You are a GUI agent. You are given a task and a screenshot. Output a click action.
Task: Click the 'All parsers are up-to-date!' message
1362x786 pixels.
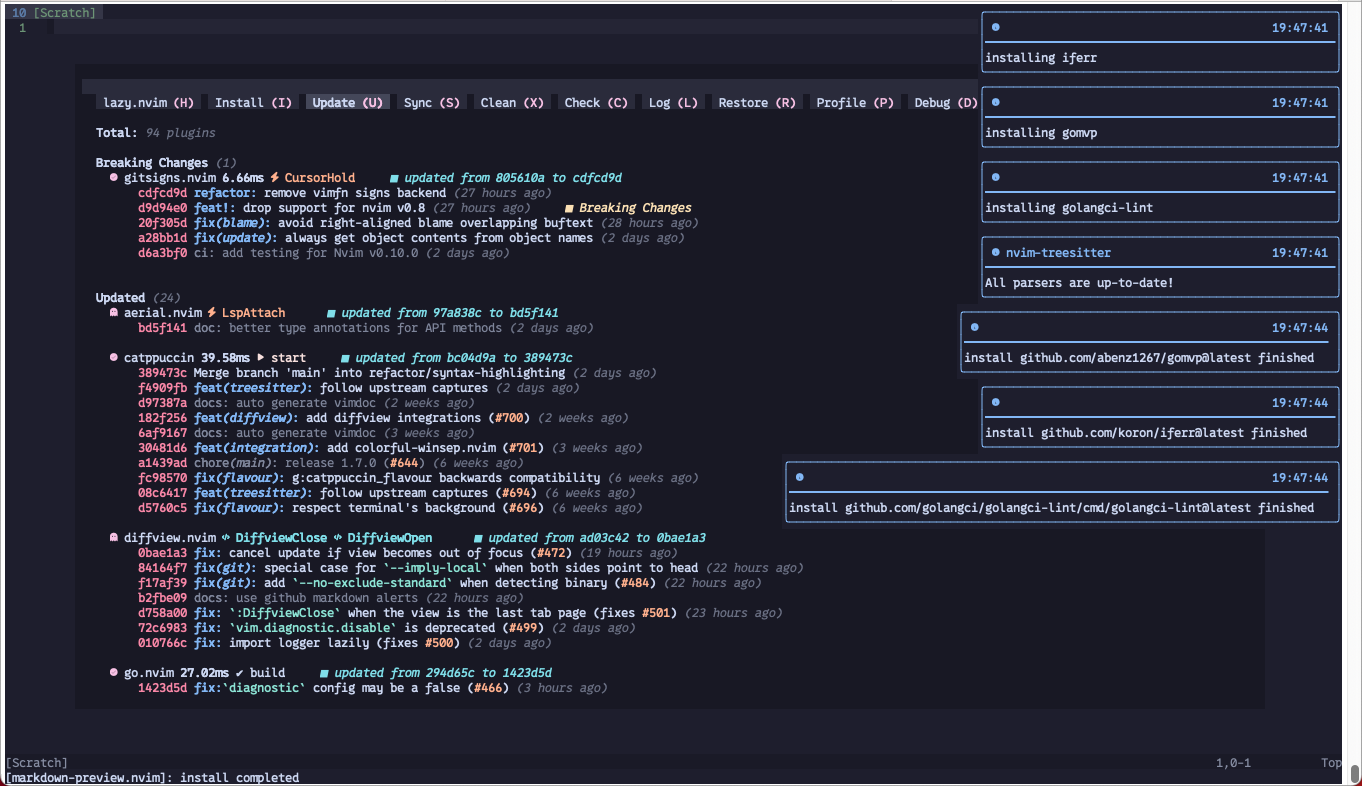(1079, 283)
